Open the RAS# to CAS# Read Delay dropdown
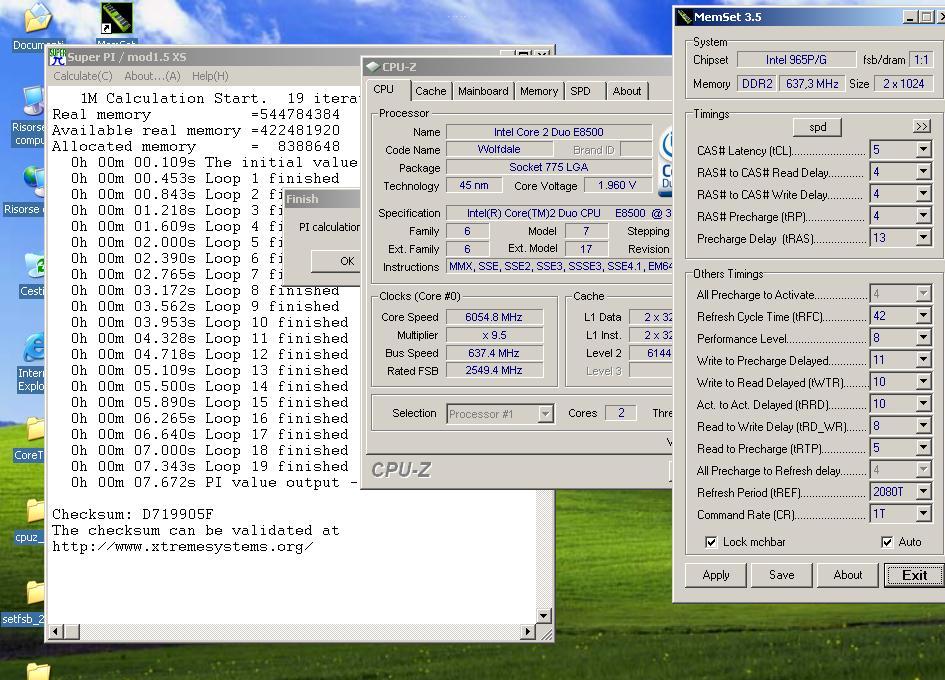Screen dimensions: 945x680 [x=923, y=172]
